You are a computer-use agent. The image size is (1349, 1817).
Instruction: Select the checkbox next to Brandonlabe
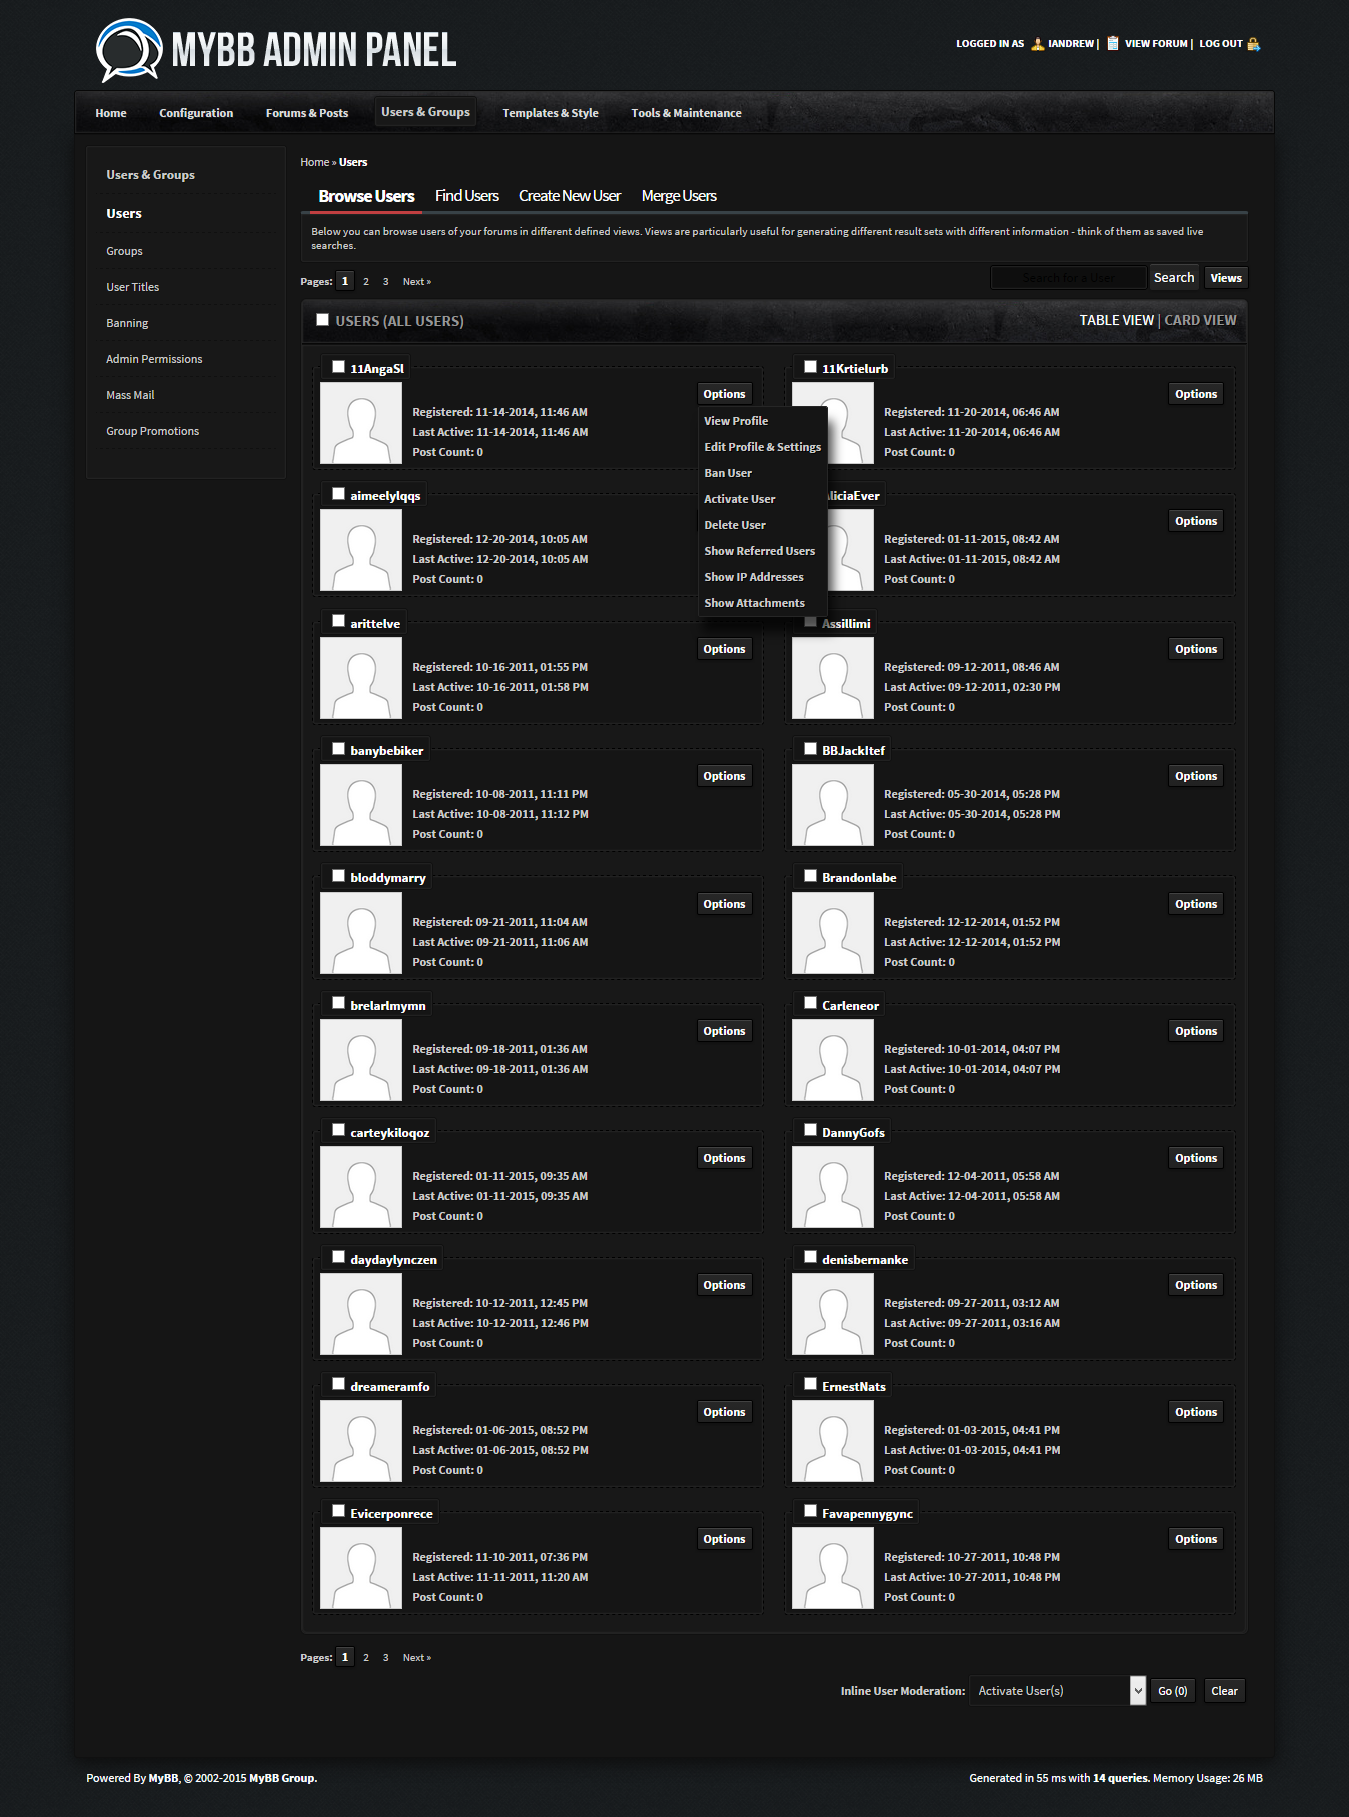[x=810, y=876]
